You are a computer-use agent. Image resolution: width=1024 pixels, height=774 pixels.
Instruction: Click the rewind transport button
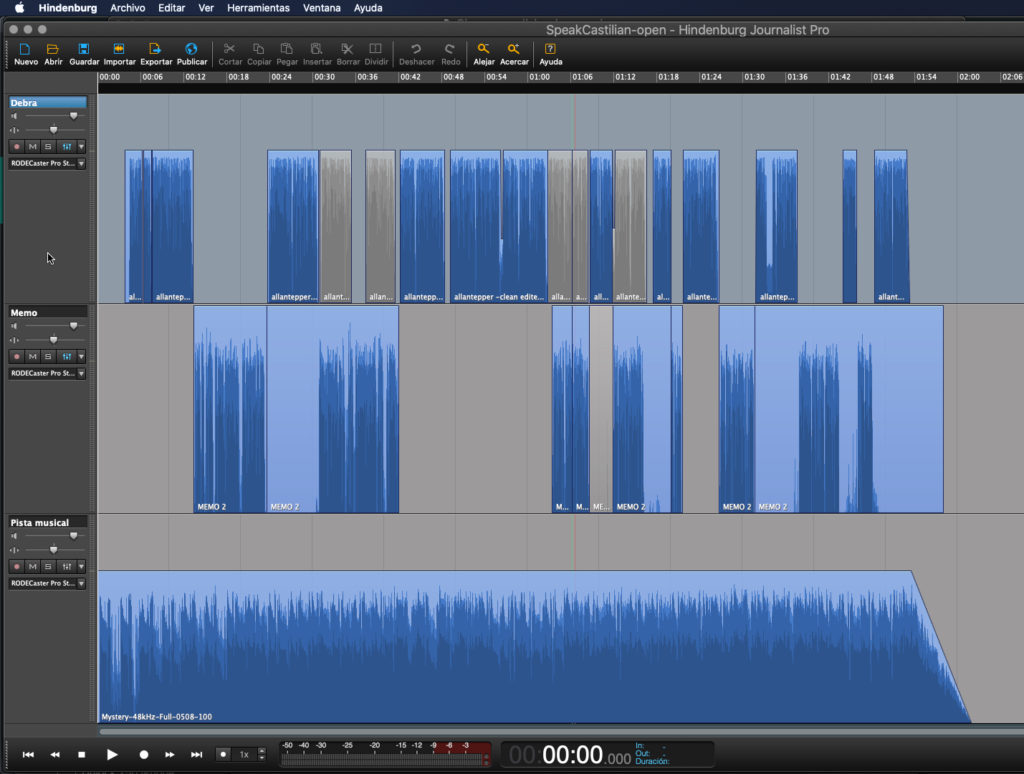[x=55, y=754]
